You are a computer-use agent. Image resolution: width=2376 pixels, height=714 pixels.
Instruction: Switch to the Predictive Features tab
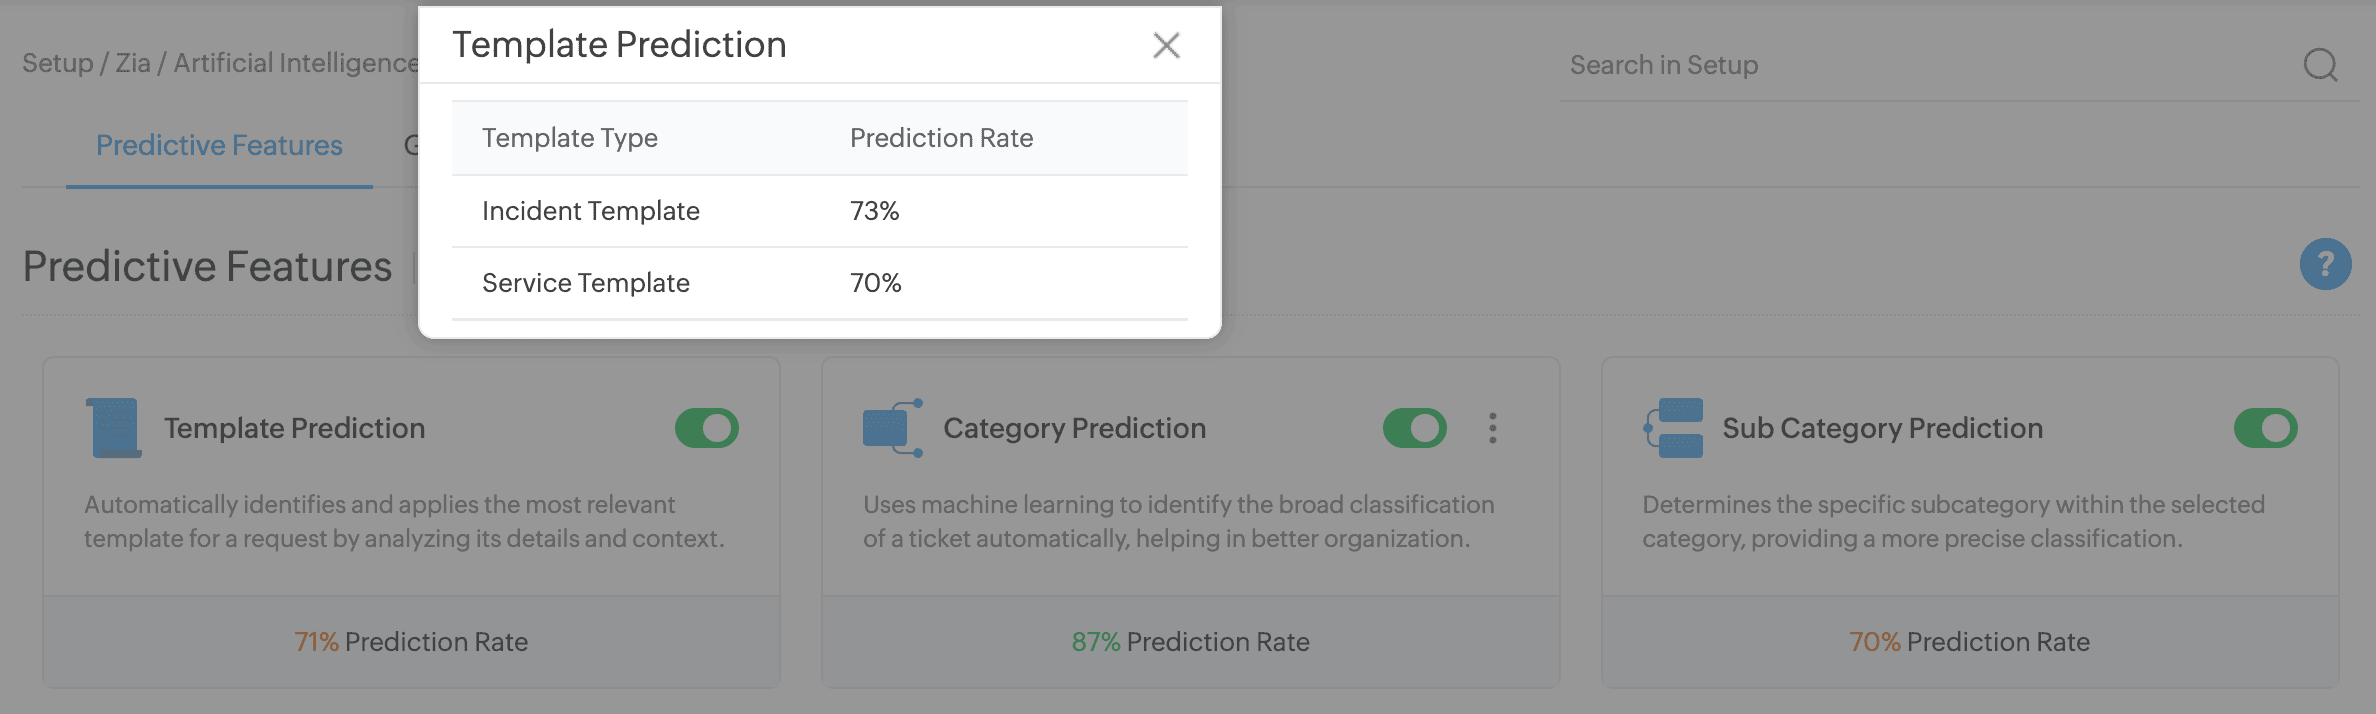pos(219,146)
